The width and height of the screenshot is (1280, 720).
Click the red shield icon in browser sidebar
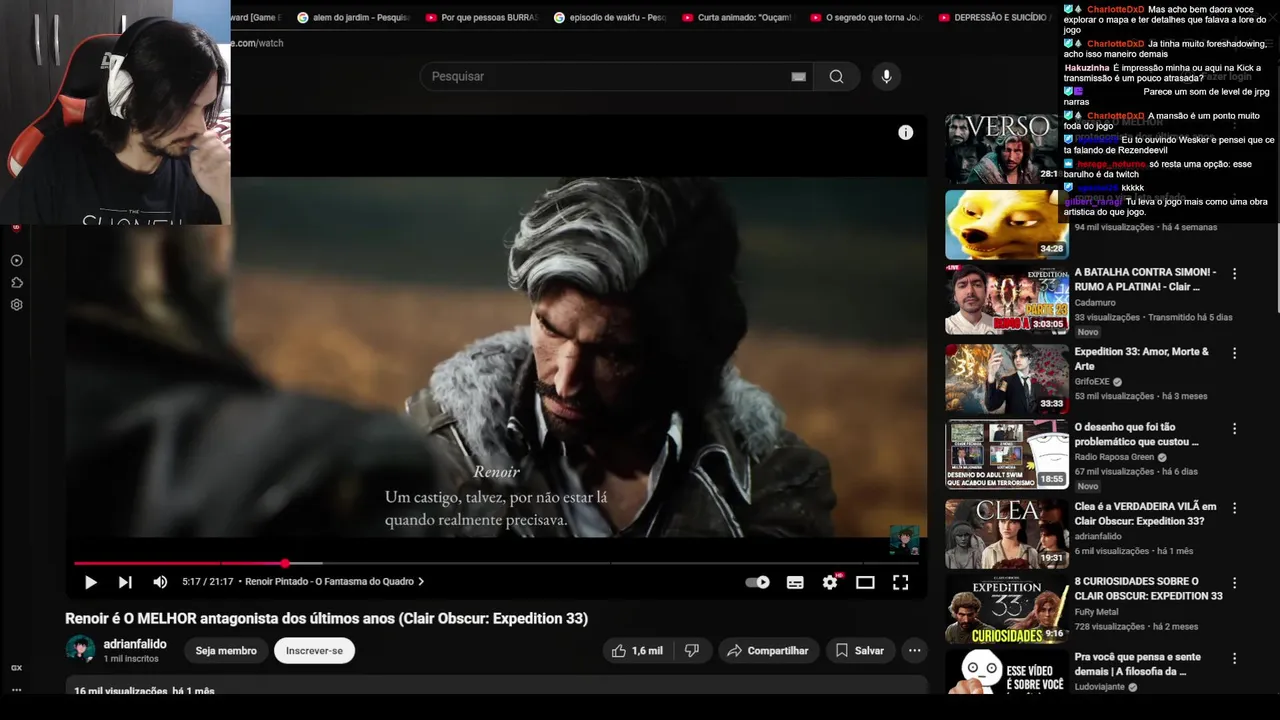[16, 228]
